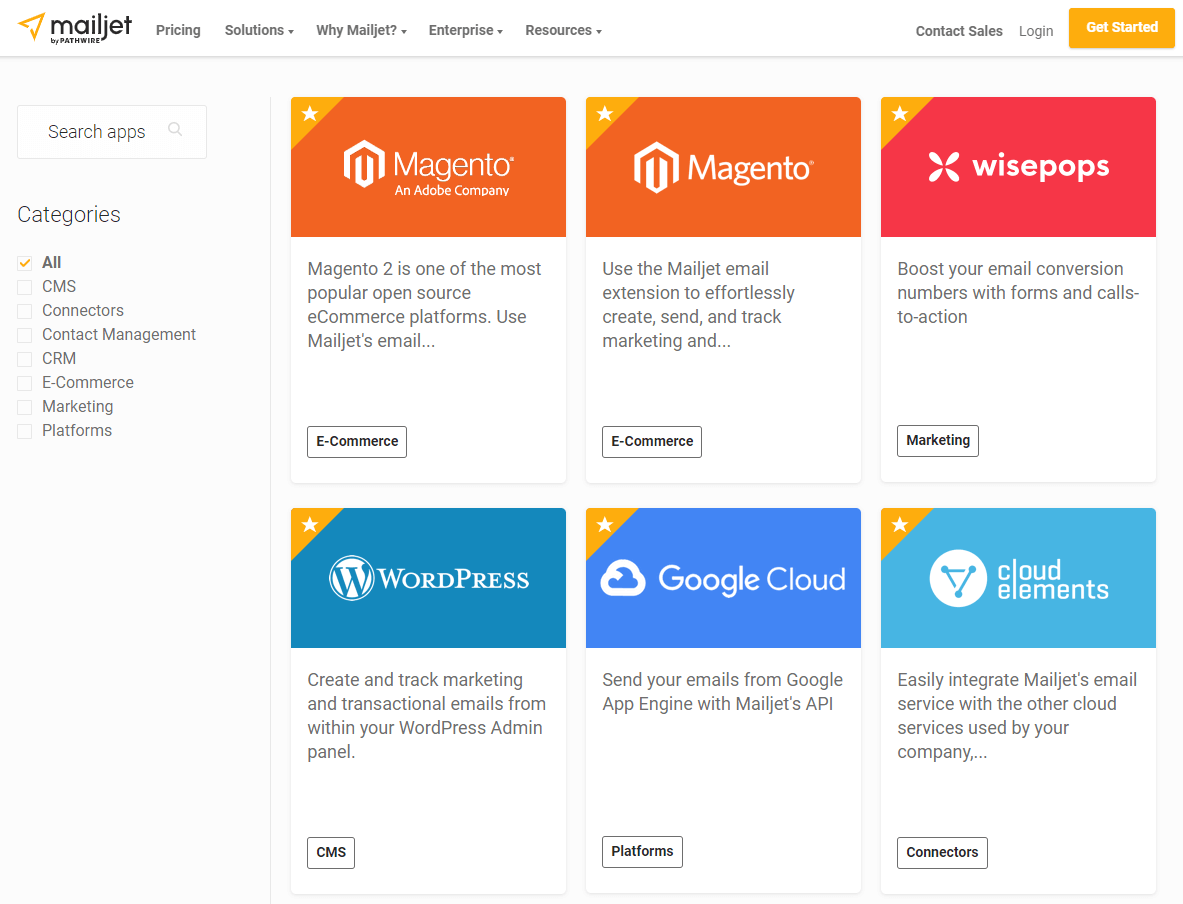Click the Wisepops logo banner
The width and height of the screenshot is (1183, 904).
click(x=1019, y=167)
